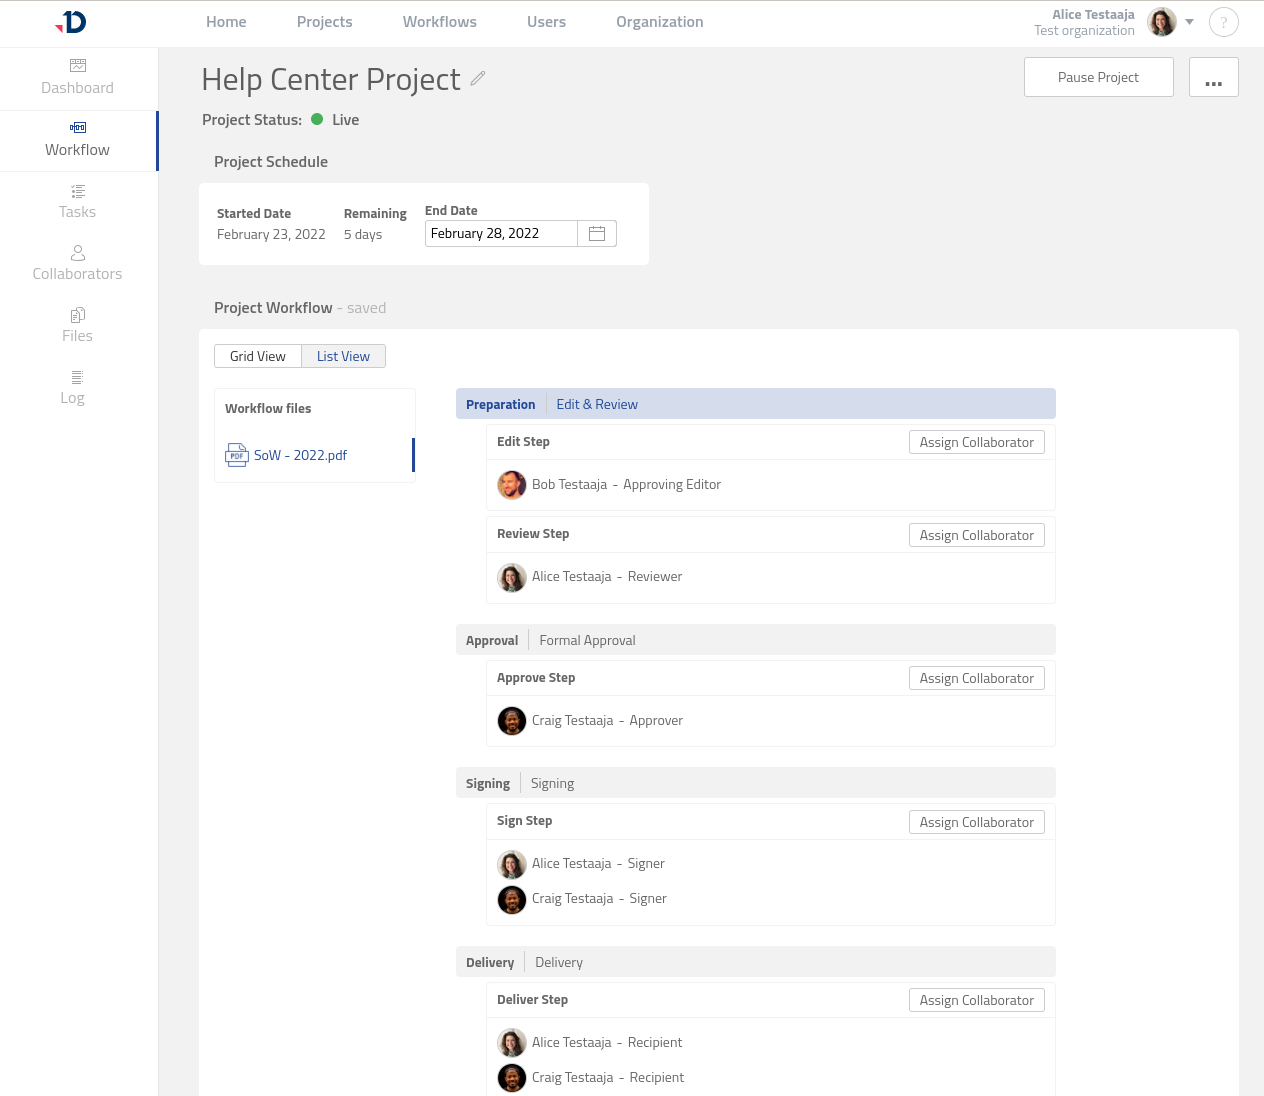Viewport: 1264px width, 1096px height.
Task: Open the three-dots more options menu
Action: [x=1213, y=77]
